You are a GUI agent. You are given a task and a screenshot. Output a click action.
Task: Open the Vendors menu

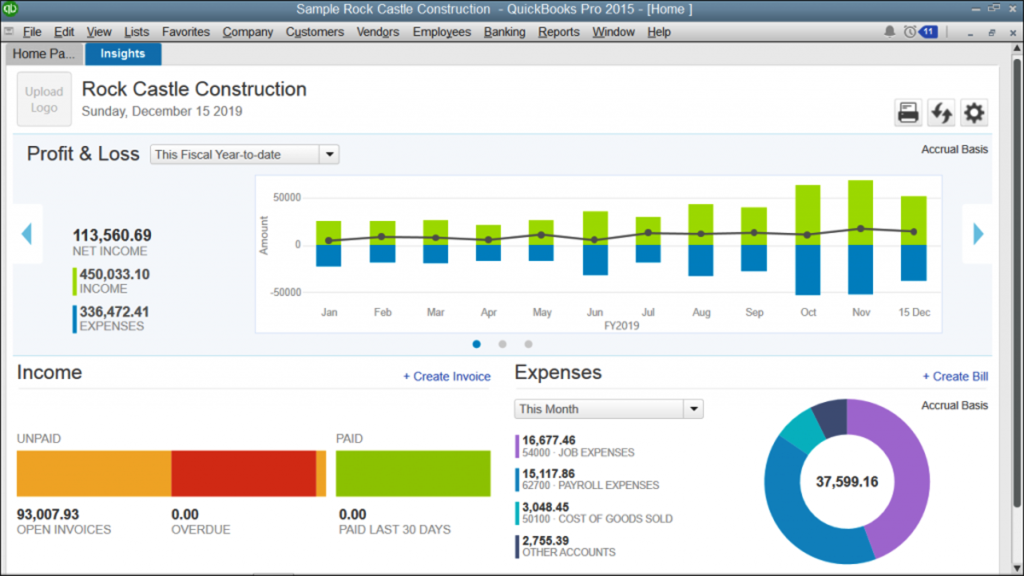pos(378,31)
